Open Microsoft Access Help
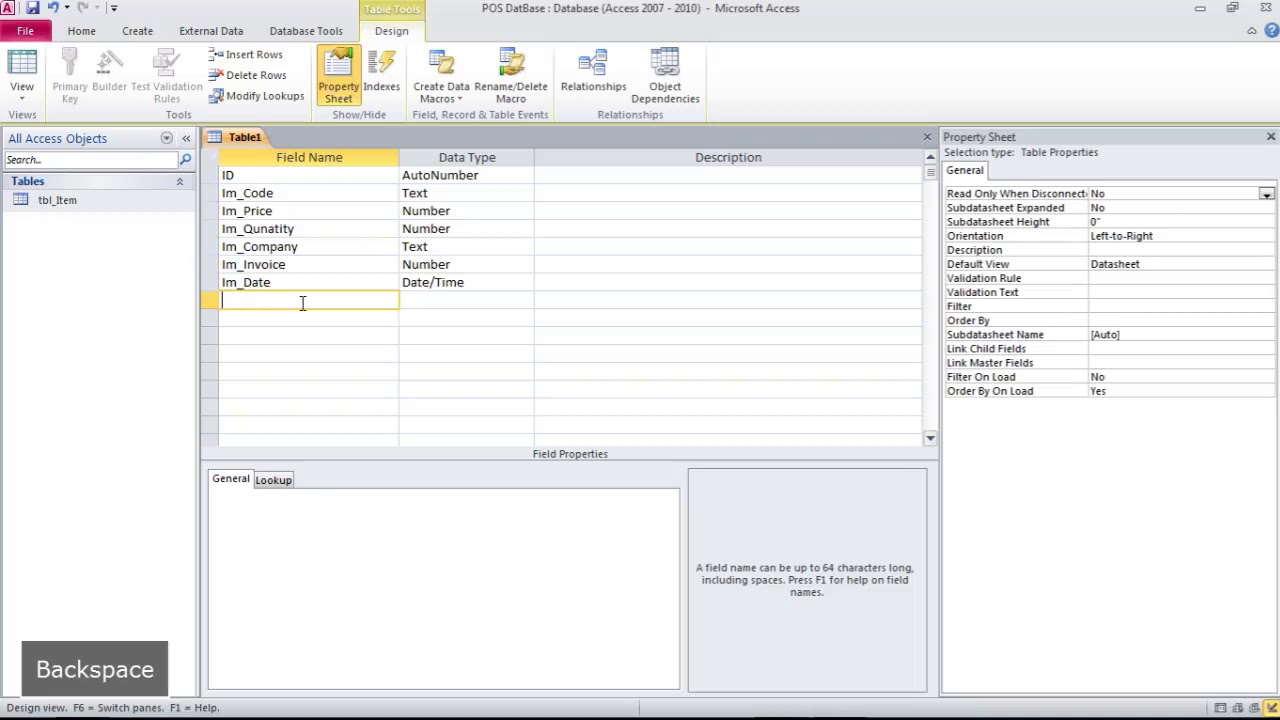This screenshot has width=1280, height=720. (x=1270, y=31)
